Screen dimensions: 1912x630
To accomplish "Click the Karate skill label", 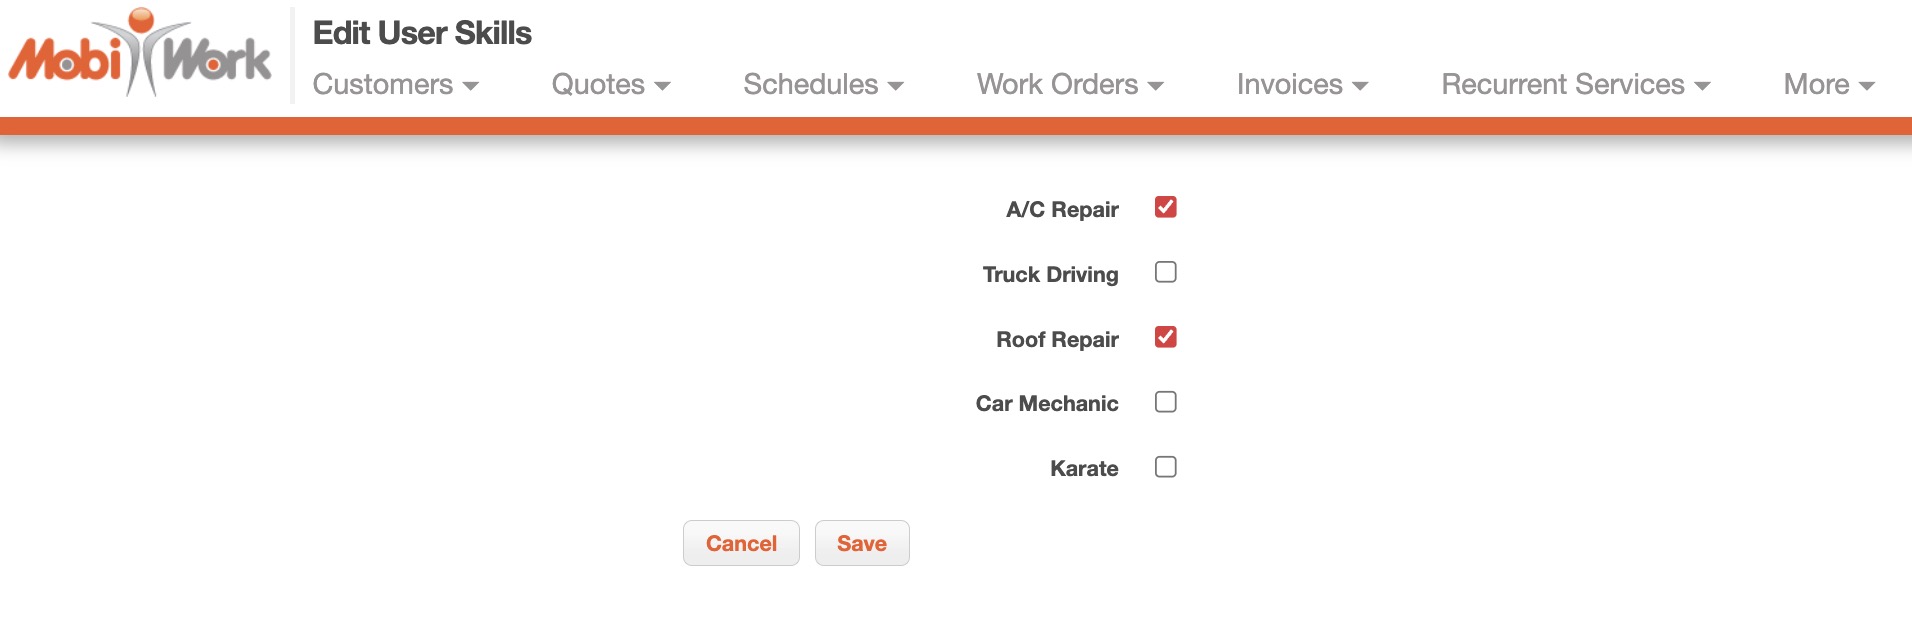I will coord(1084,469).
